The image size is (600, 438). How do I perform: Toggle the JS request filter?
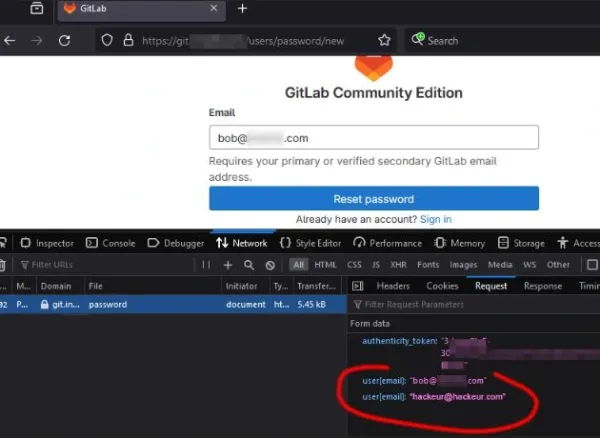point(376,265)
